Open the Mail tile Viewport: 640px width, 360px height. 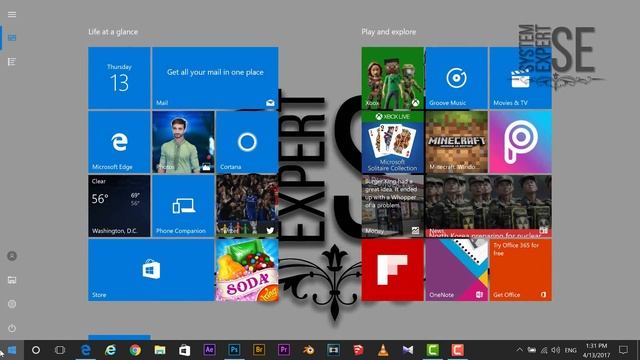coord(215,78)
